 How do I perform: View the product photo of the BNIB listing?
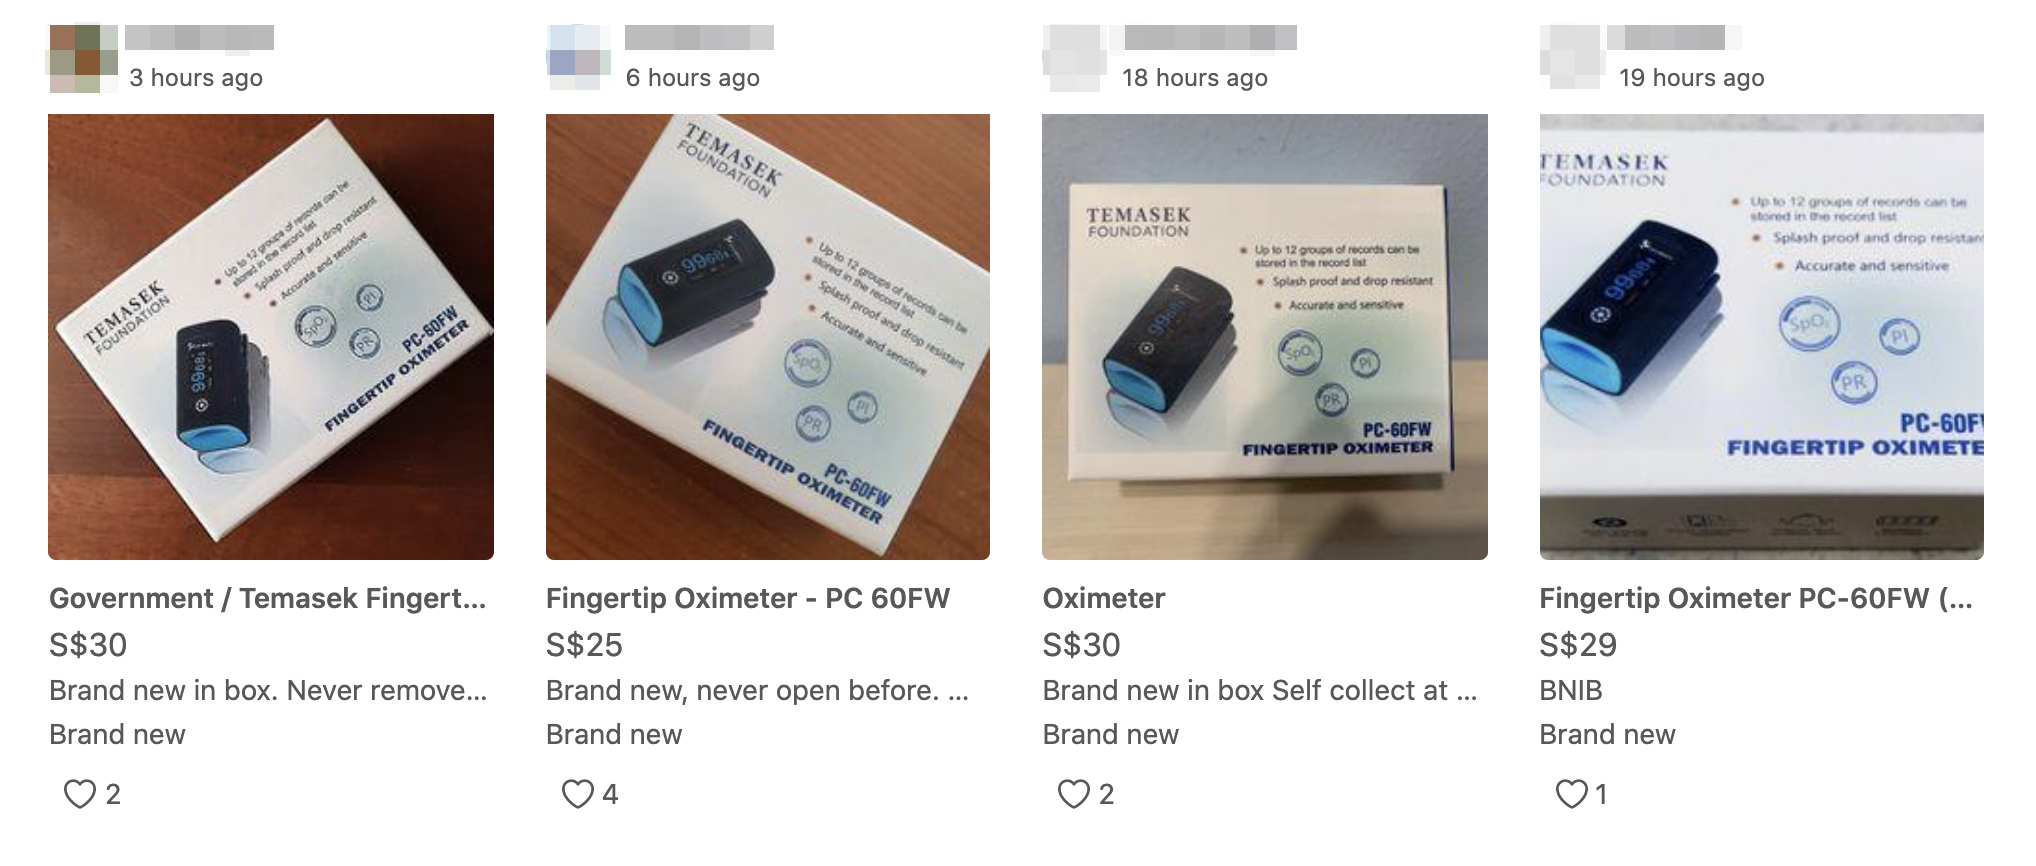1762,337
